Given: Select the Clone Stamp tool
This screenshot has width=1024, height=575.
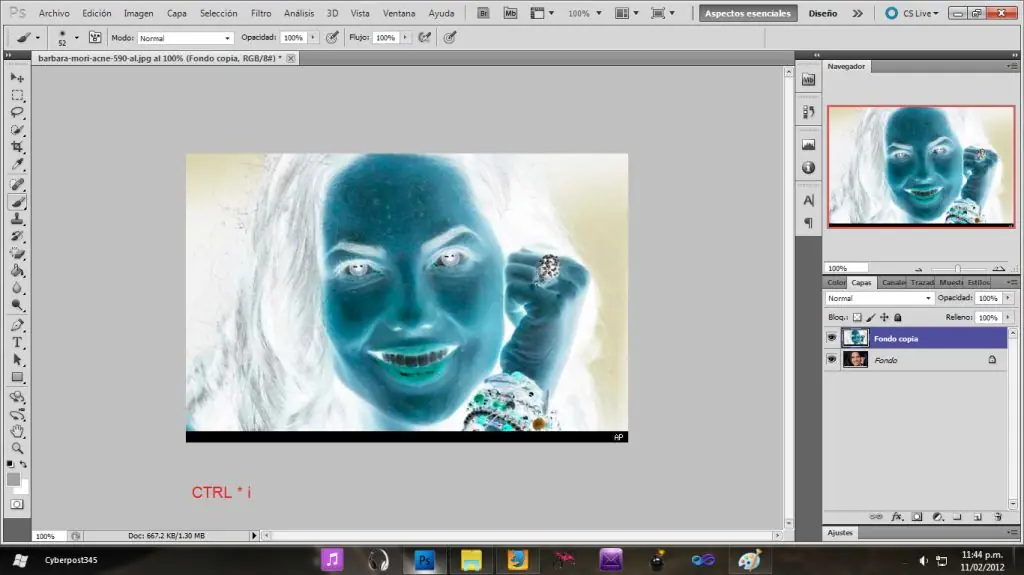Looking at the screenshot, I should [x=17, y=220].
